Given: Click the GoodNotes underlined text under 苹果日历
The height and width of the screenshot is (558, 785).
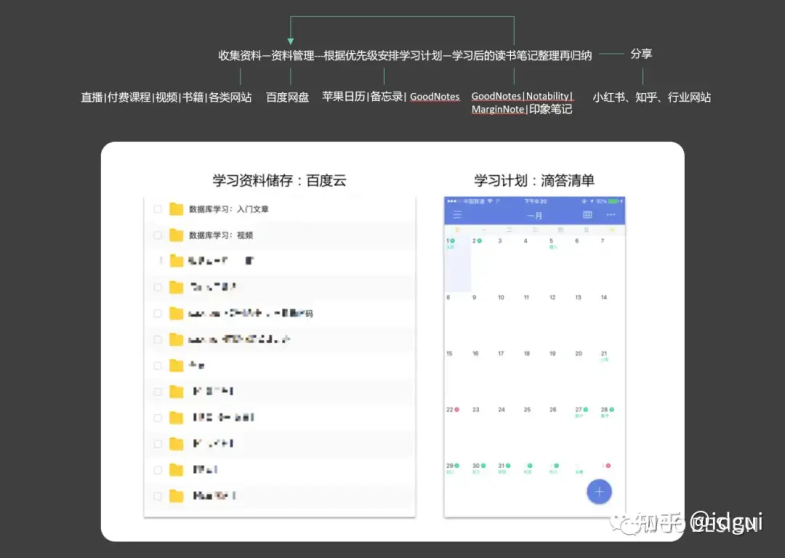Looking at the screenshot, I should [x=435, y=97].
